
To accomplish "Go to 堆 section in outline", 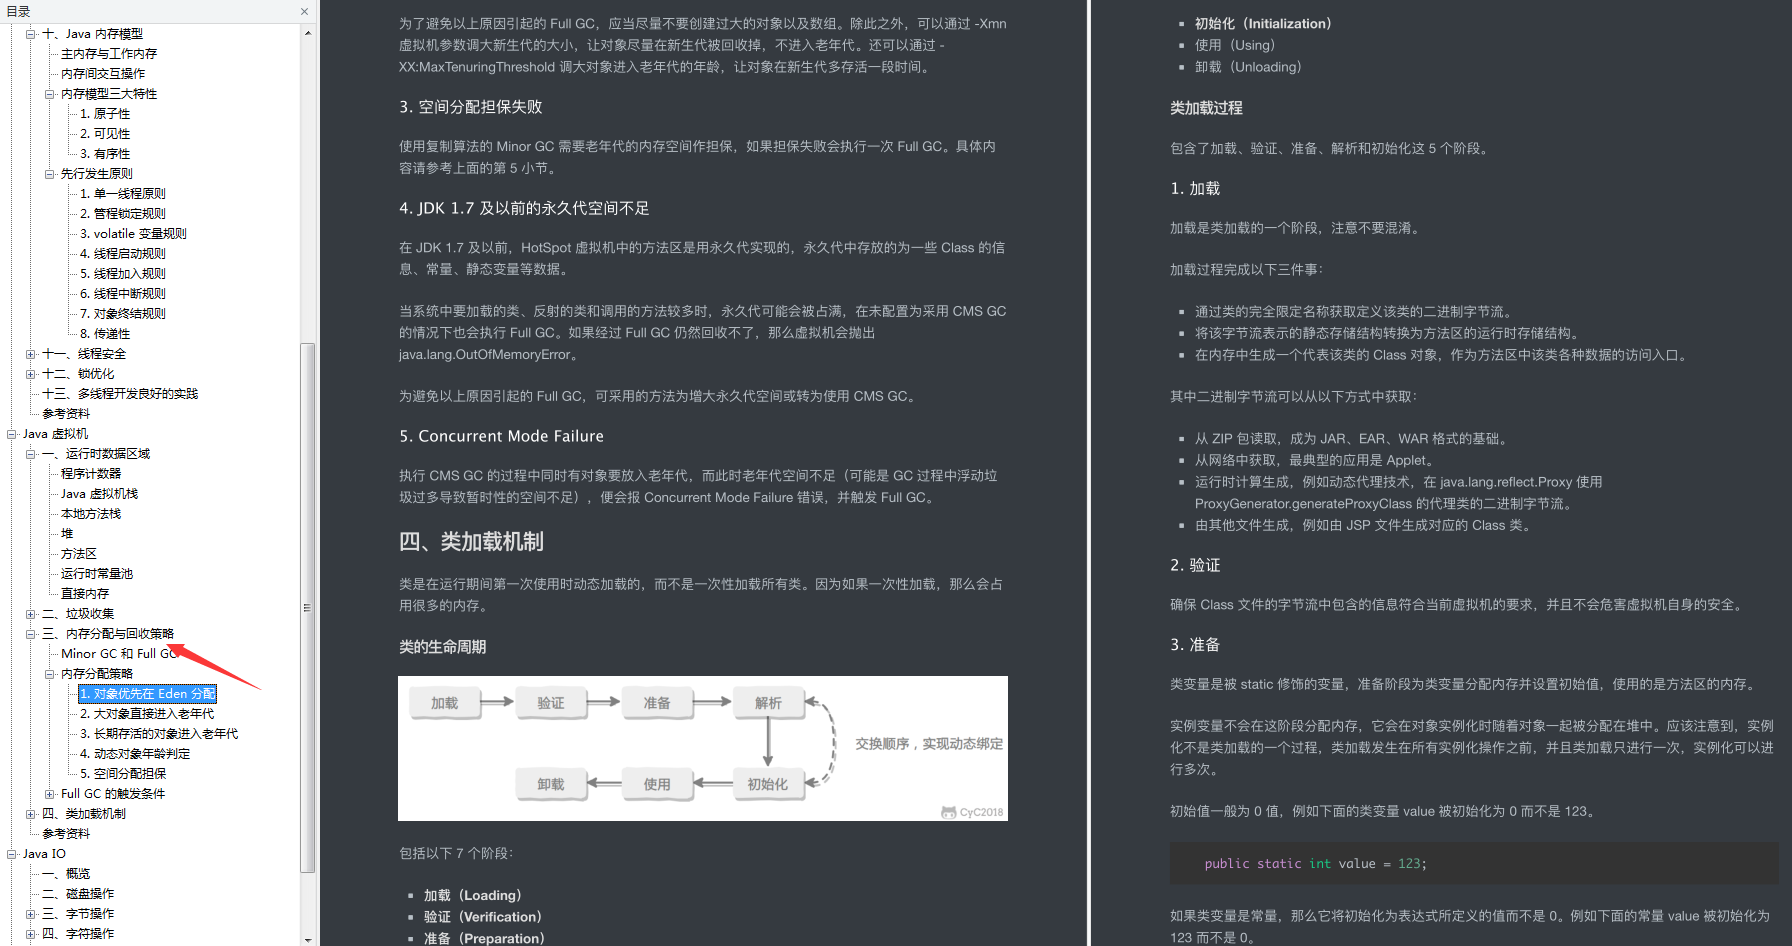I will (67, 534).
